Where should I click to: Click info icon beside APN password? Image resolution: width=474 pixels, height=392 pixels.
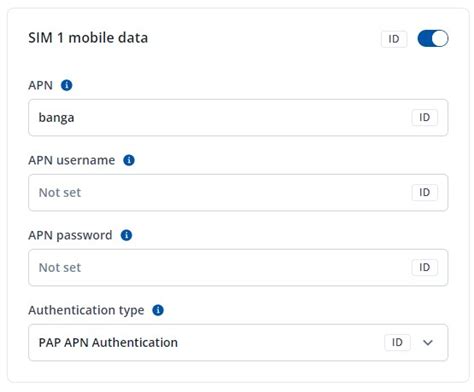point(126,235)
